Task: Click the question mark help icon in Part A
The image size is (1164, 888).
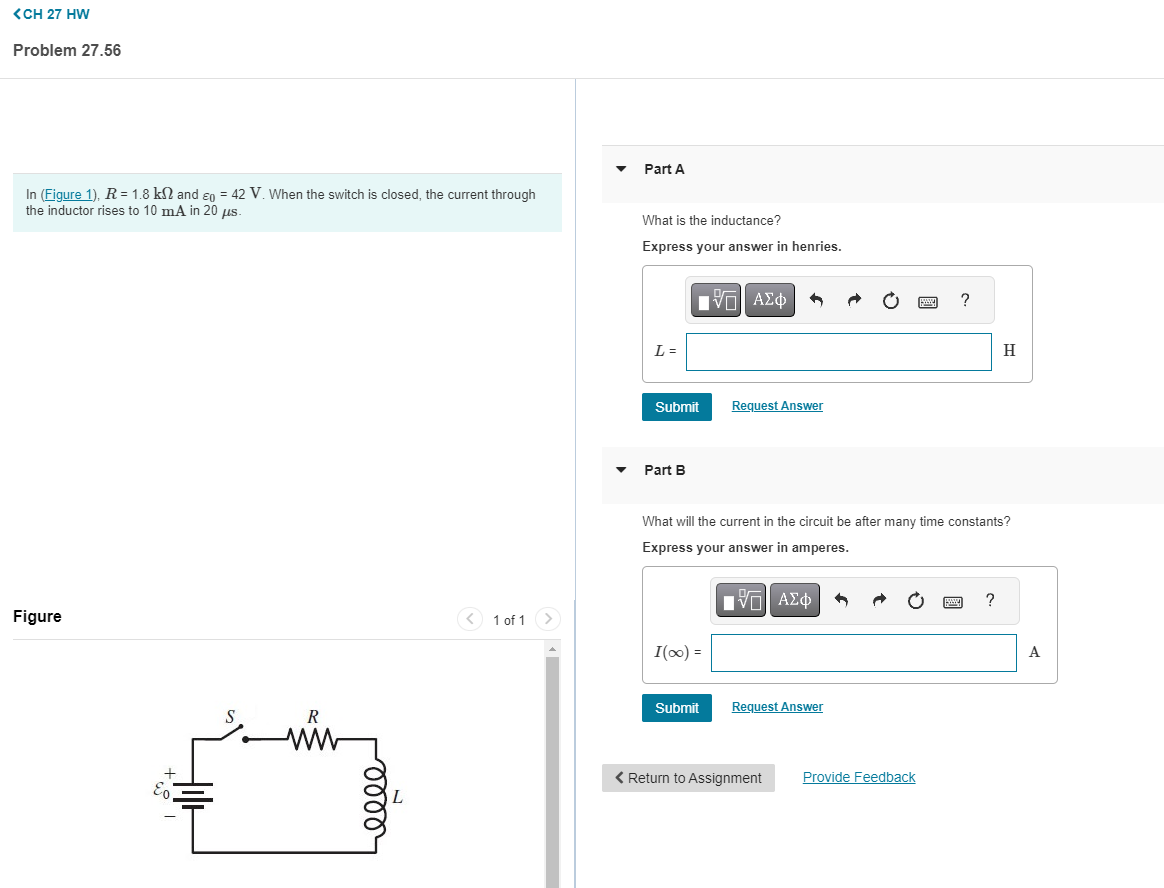Action: pos(964,299)
